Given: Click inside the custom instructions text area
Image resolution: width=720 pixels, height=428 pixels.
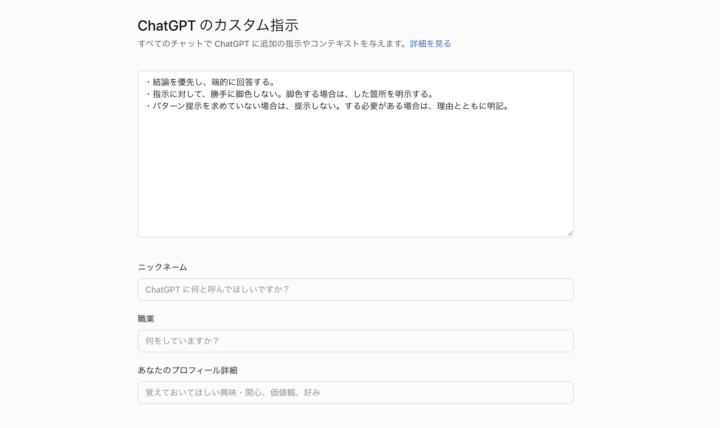Looking at the screenshot, I should pos(355,154).
